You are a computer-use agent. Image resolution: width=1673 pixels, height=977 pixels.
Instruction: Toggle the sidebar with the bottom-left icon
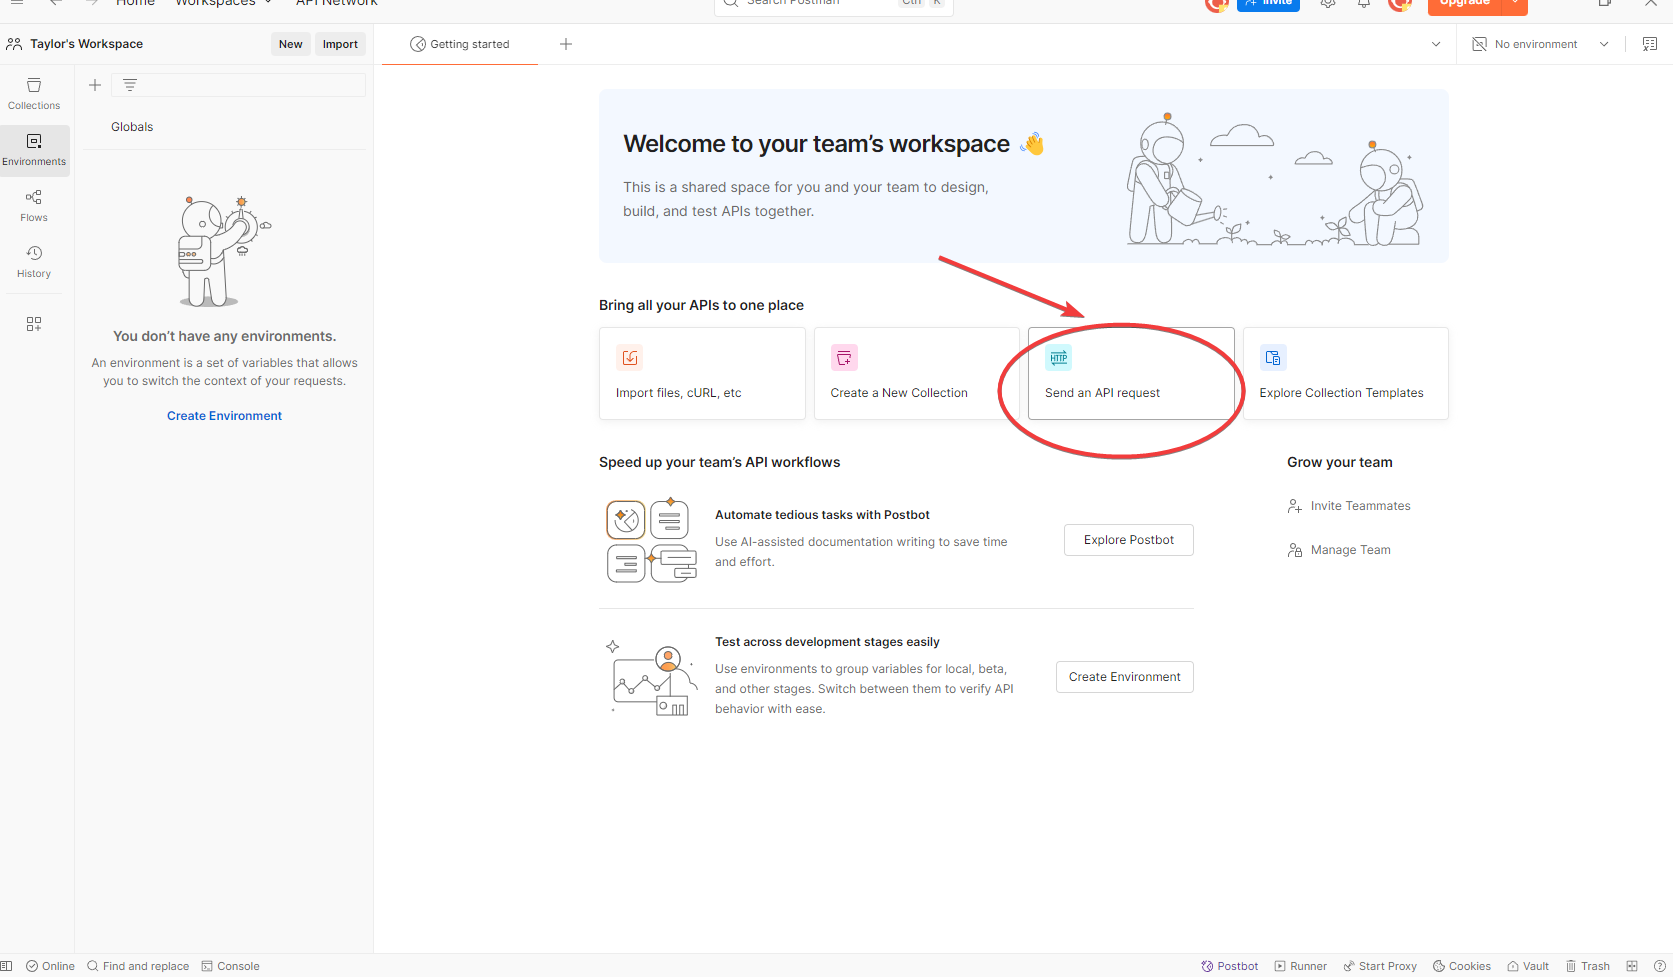point(6,966)
